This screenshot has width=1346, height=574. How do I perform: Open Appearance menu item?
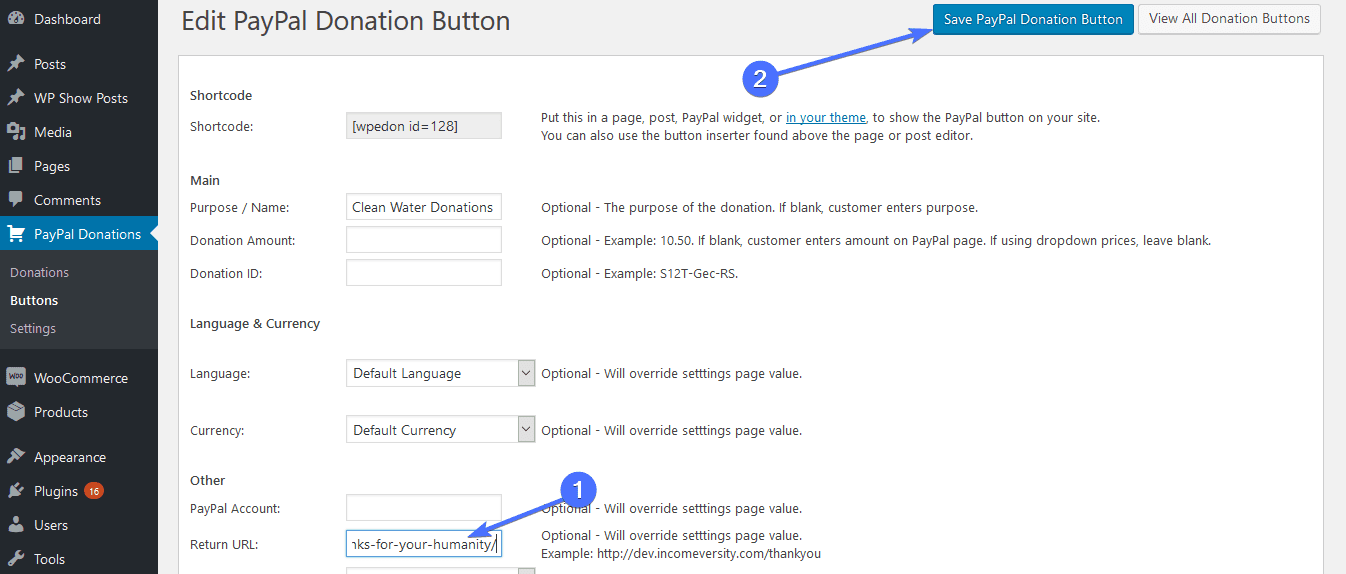79,457
